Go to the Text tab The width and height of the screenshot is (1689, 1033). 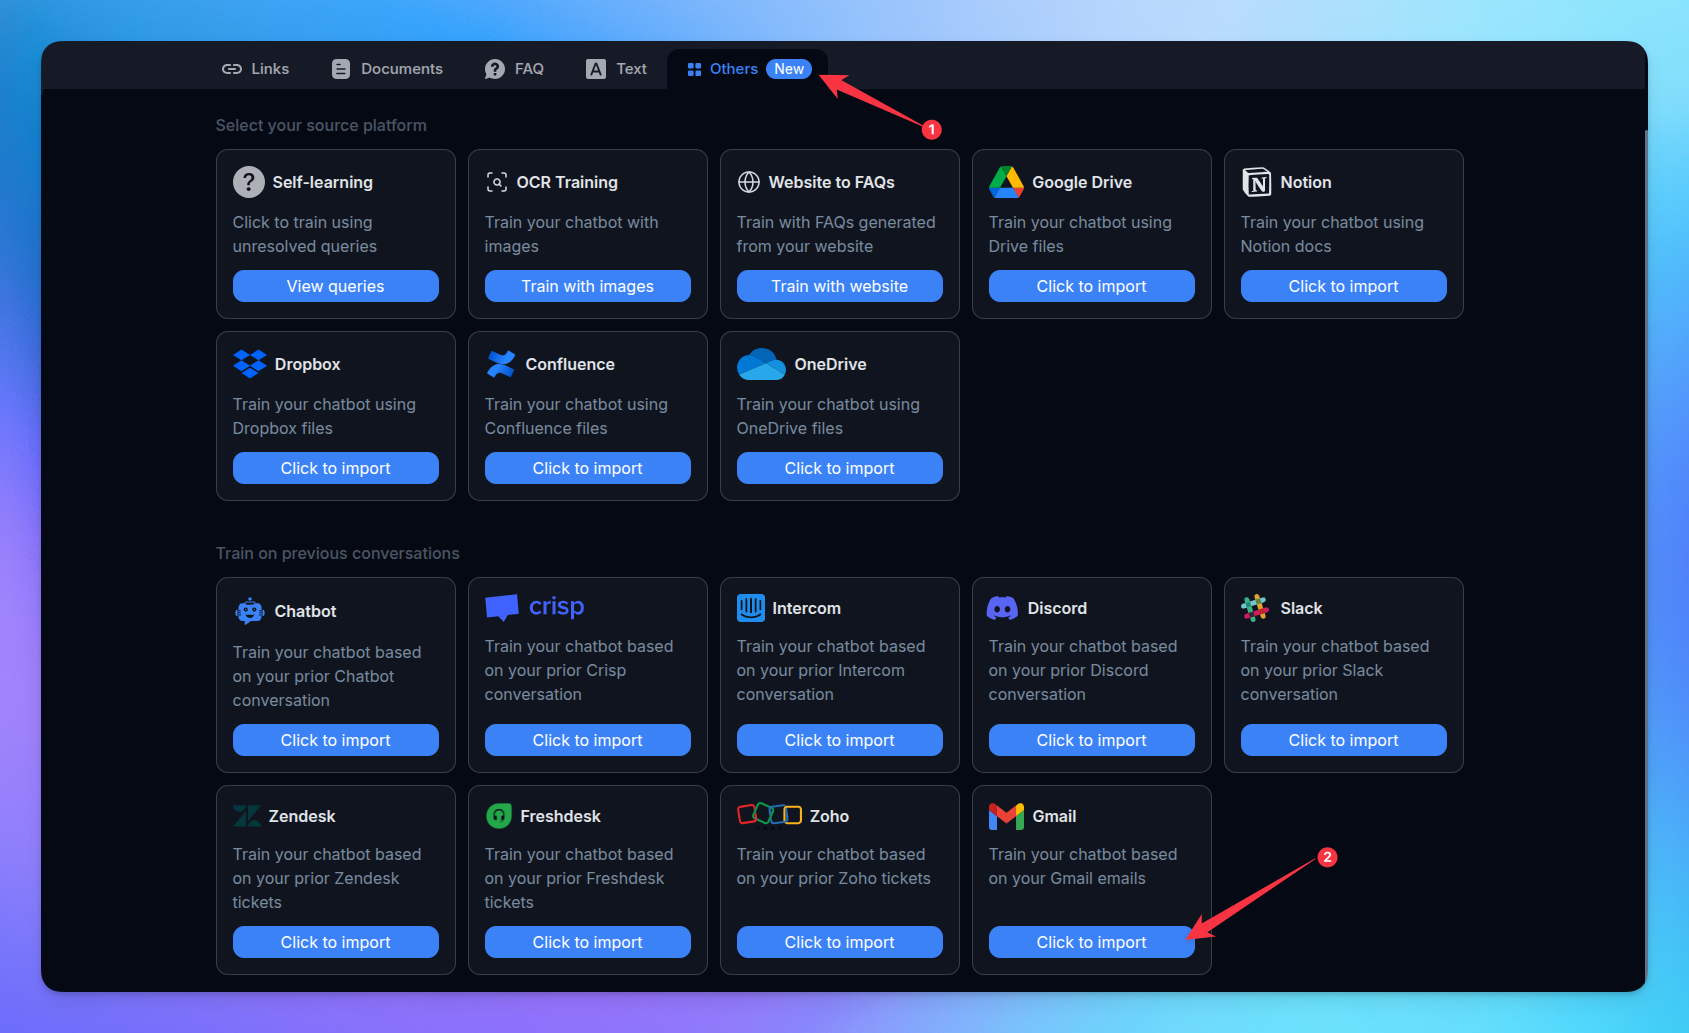[617, 69]
